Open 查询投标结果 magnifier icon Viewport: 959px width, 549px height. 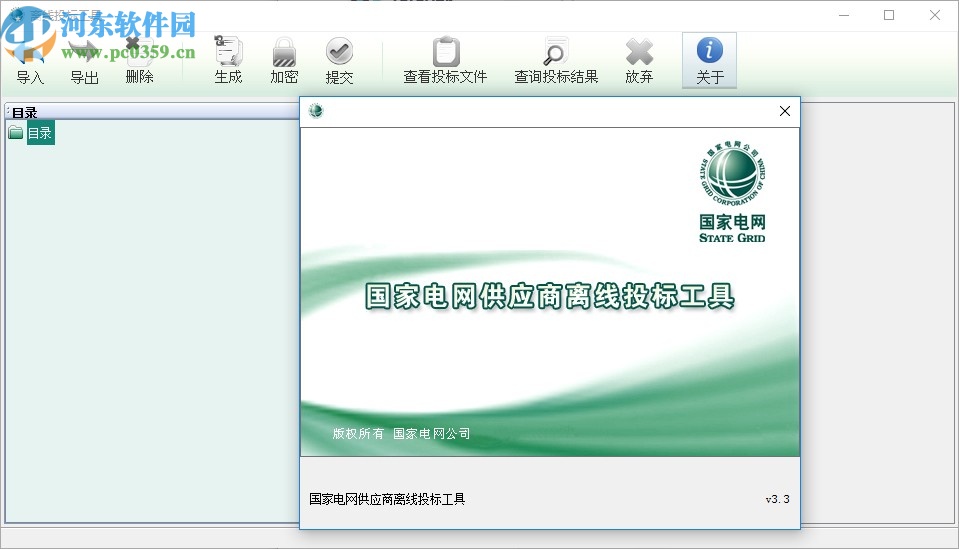(556, 51)
